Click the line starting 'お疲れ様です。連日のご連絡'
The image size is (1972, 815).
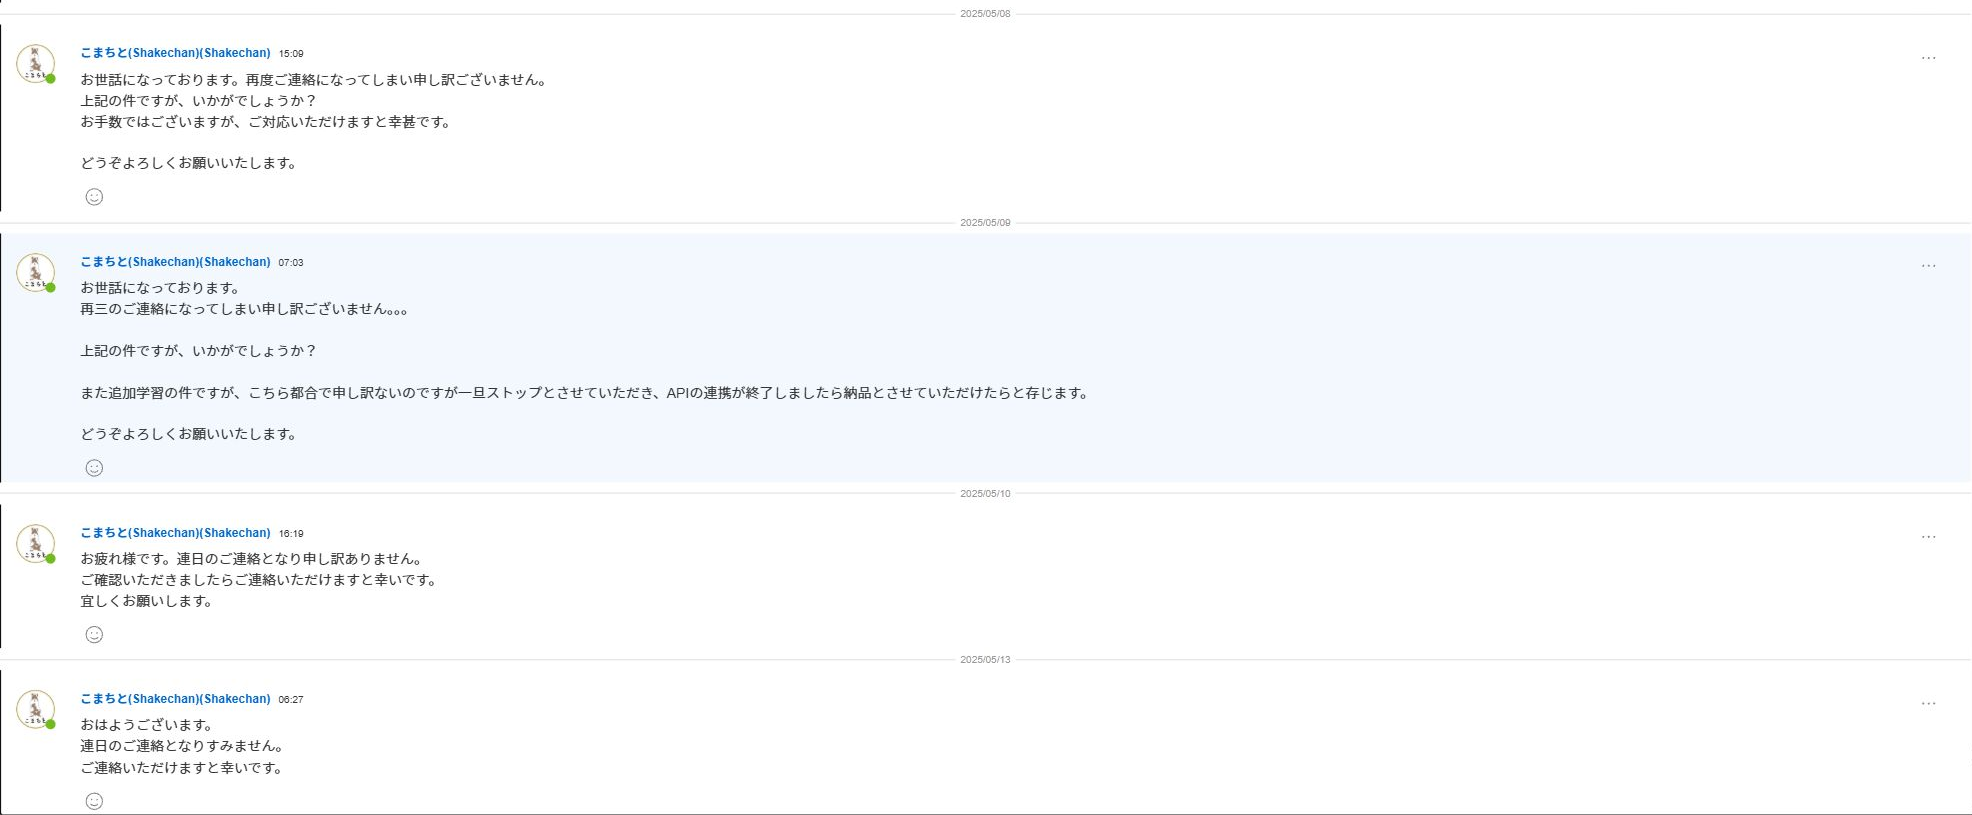(252, 559)
